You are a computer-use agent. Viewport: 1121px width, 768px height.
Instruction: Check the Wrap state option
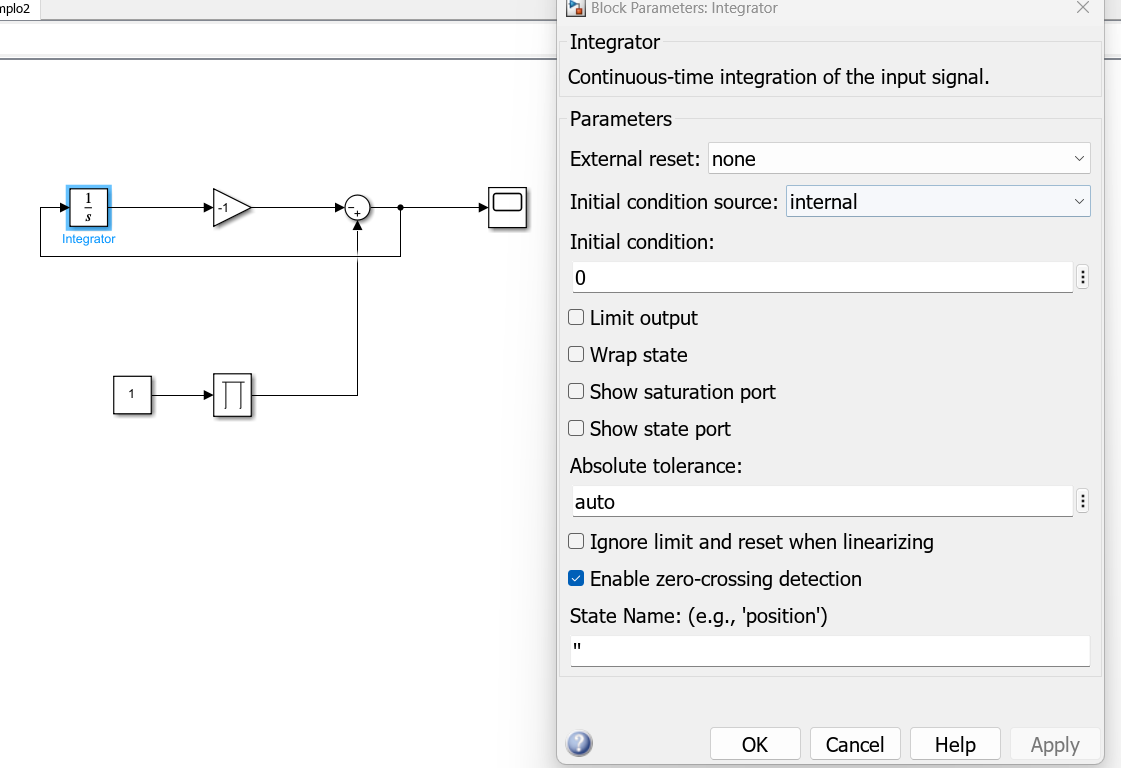pos(576,354)
